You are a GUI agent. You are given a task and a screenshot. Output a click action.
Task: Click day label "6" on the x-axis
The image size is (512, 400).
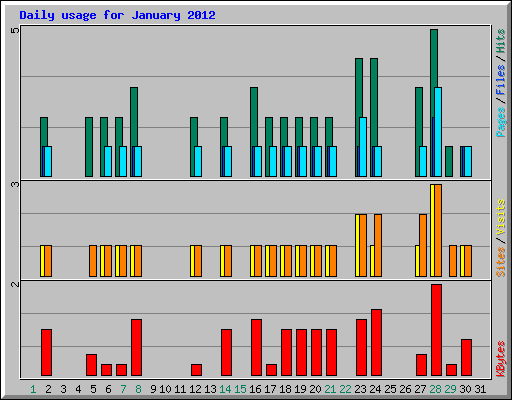pos(108,389)
